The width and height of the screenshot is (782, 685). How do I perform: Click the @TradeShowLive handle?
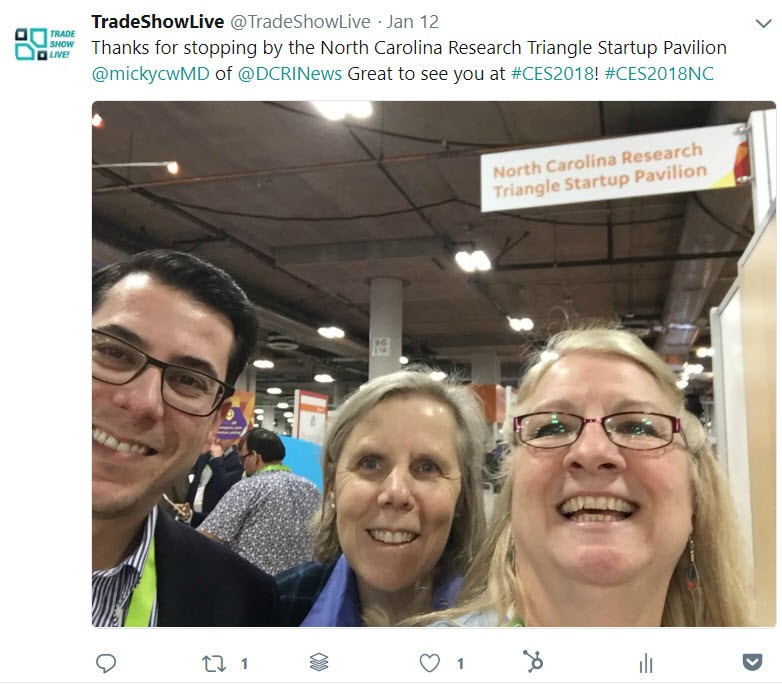pyautogui.click(x=300, y=22)
